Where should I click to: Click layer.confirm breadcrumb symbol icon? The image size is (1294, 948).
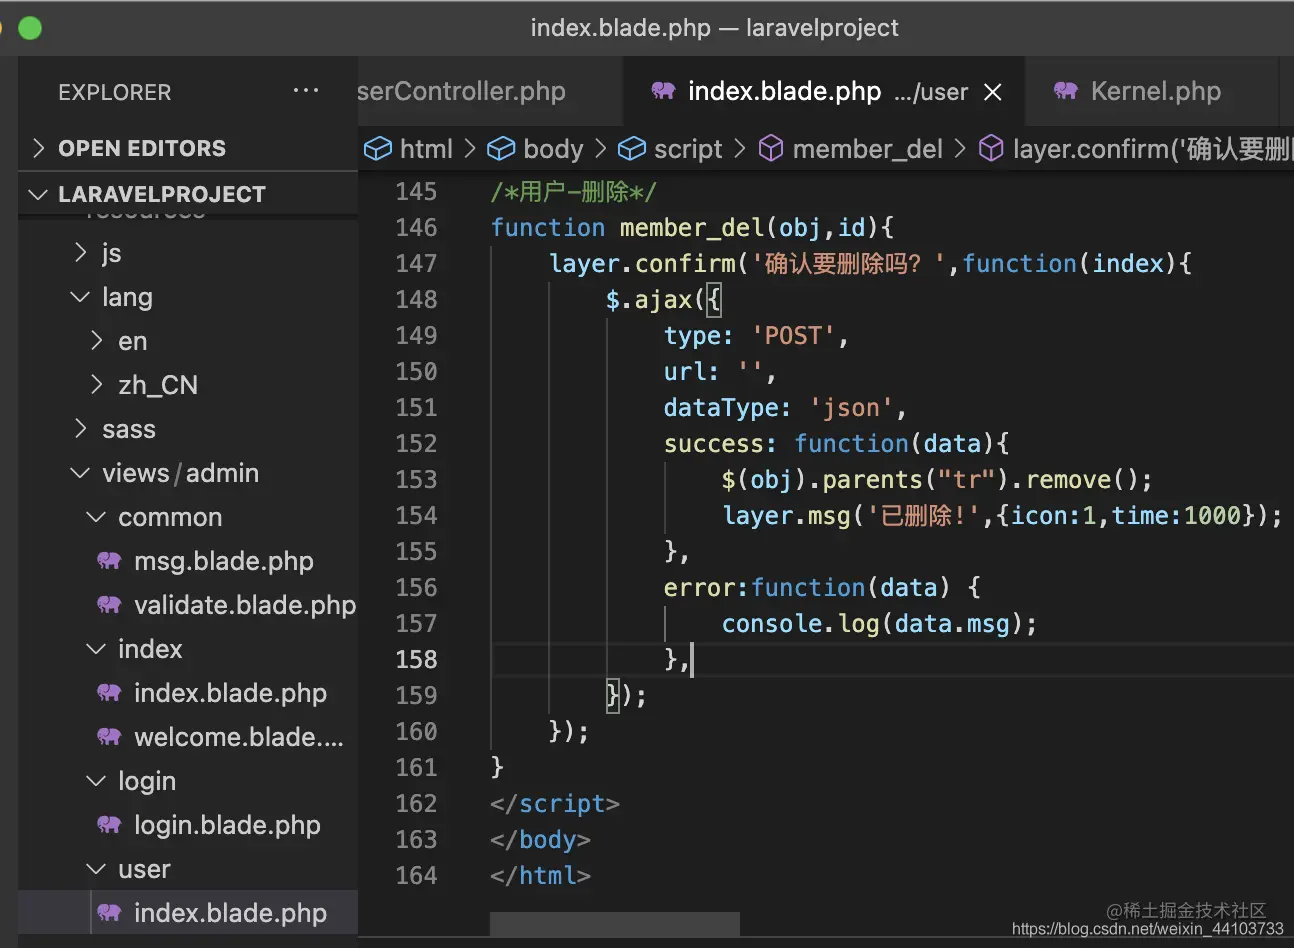click(x=991, y=149)
